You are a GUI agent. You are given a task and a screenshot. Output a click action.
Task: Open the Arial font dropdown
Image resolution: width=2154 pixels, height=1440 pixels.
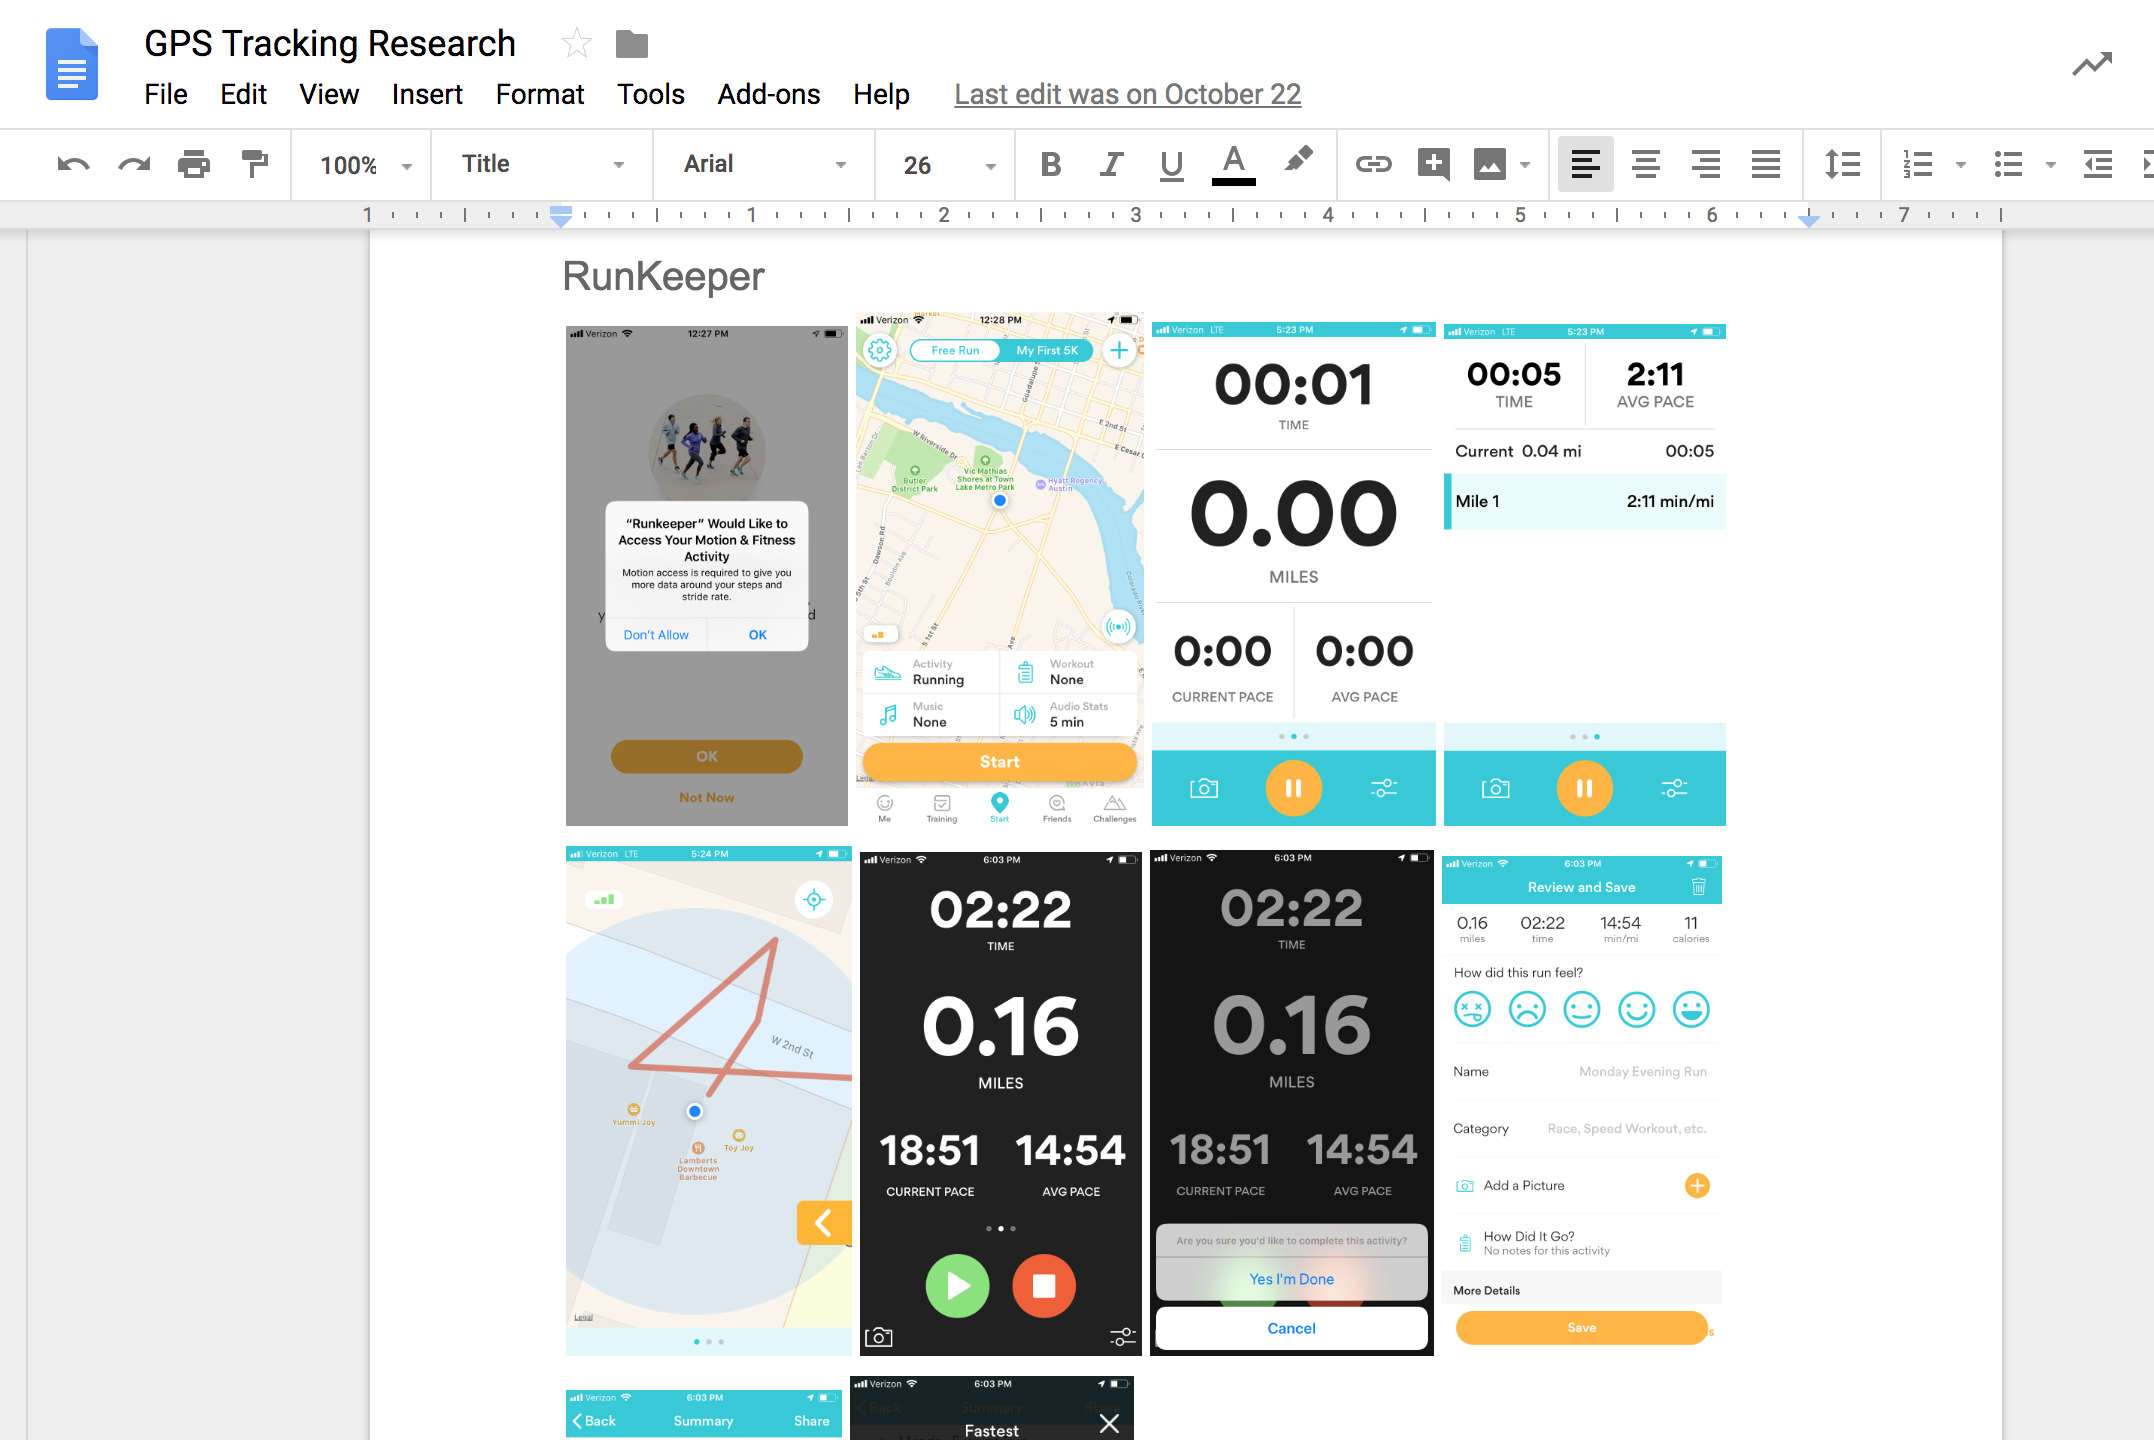[765, 164]
